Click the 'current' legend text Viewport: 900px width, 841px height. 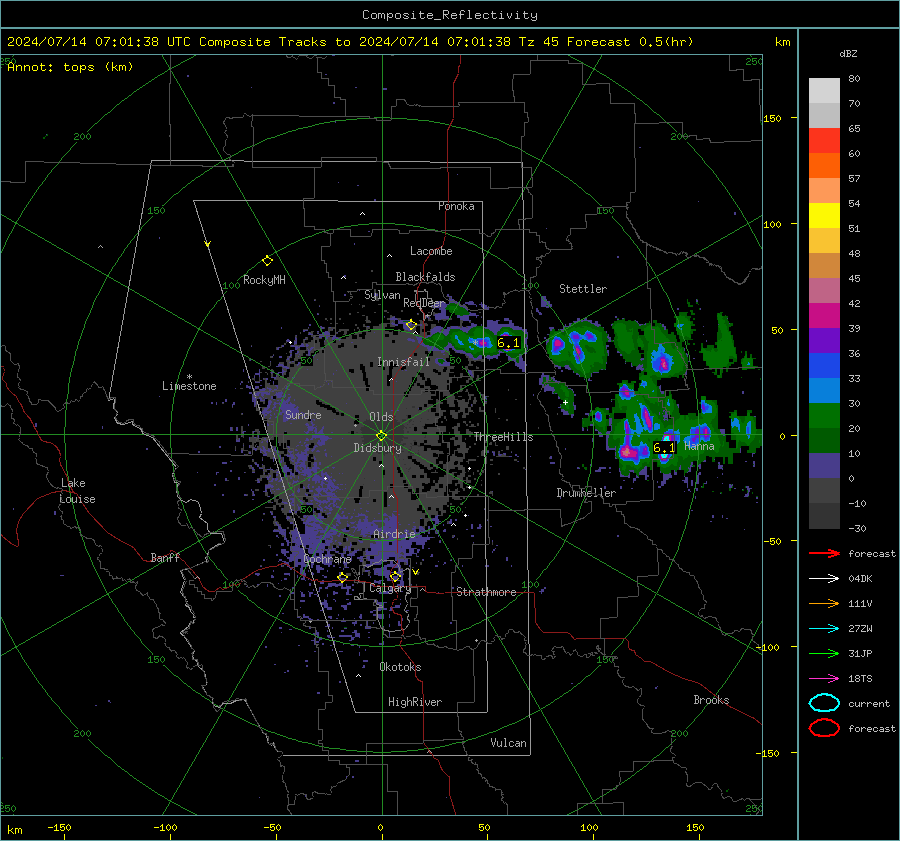[x=869, y=703]
